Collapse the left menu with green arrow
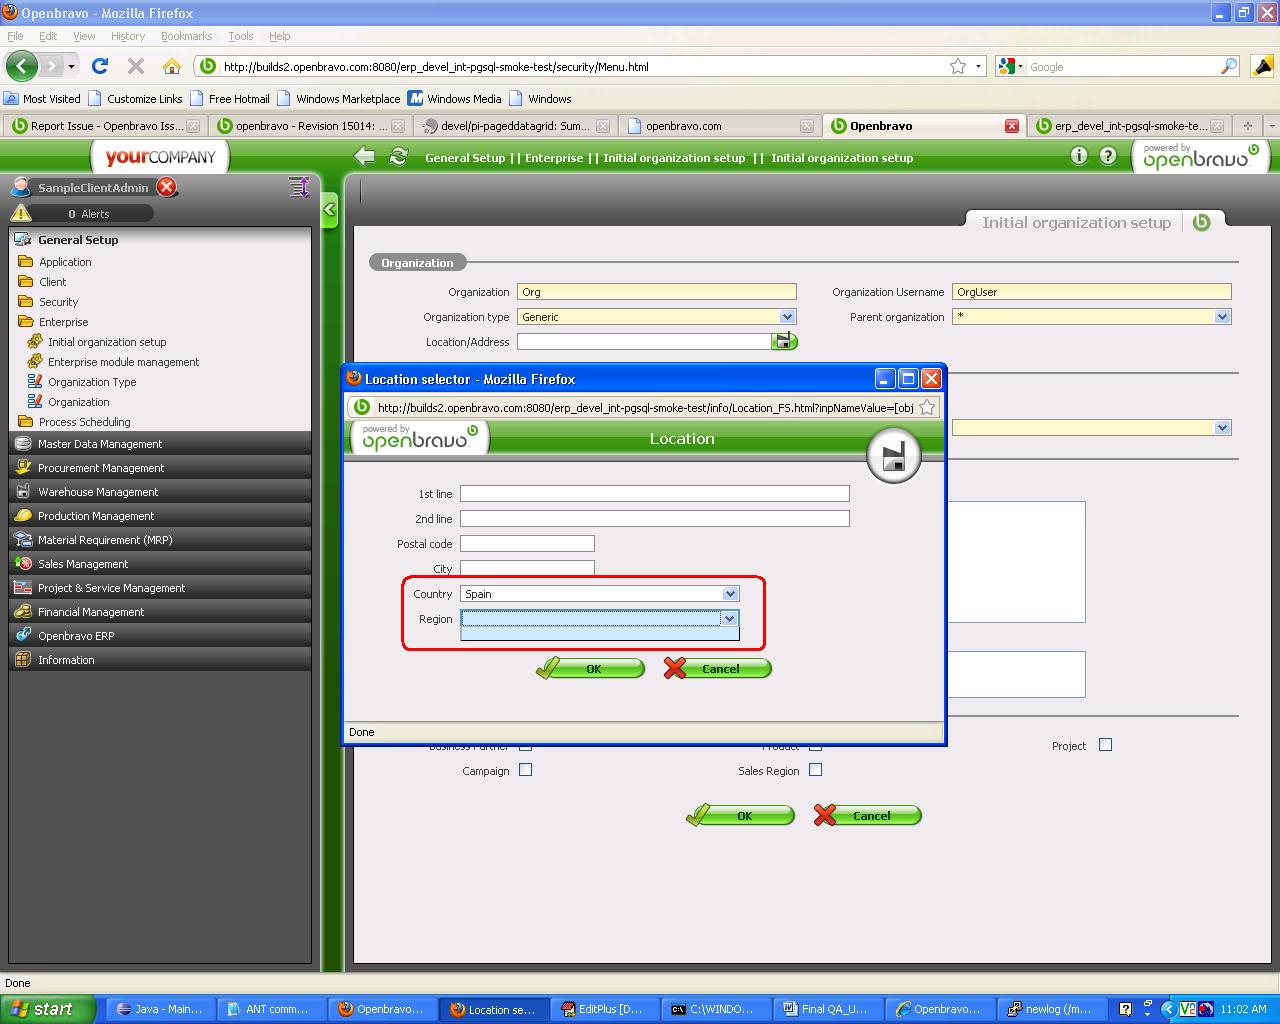This screenshot has width=1280, height=1024. pos(329,210)
